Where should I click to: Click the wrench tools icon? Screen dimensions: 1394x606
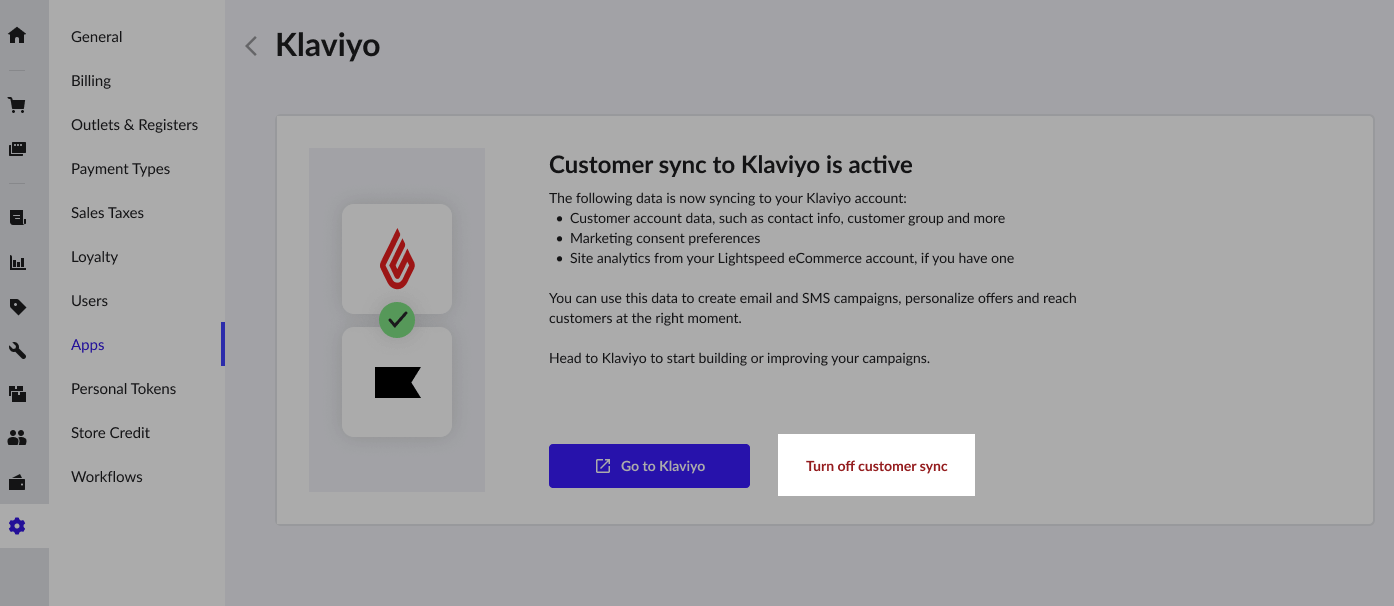point(16,350)
